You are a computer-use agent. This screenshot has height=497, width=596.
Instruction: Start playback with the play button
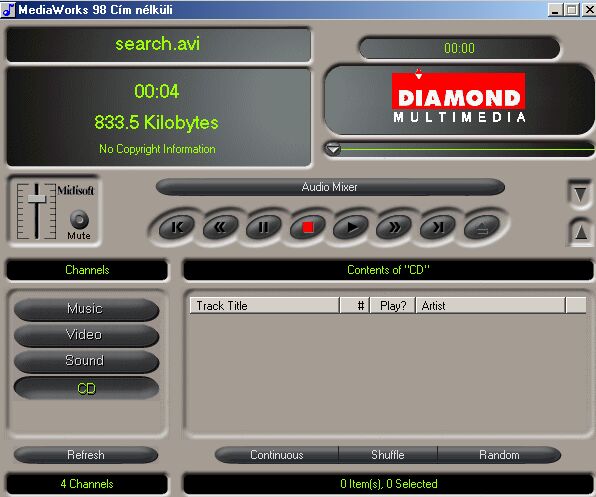[x=350, y=227]
